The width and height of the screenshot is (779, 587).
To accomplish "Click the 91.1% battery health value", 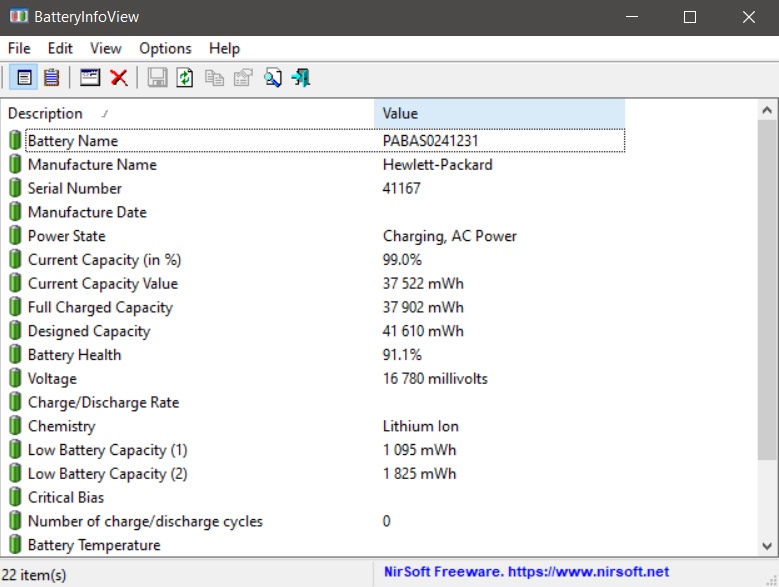I will click(x=402, y=355).
